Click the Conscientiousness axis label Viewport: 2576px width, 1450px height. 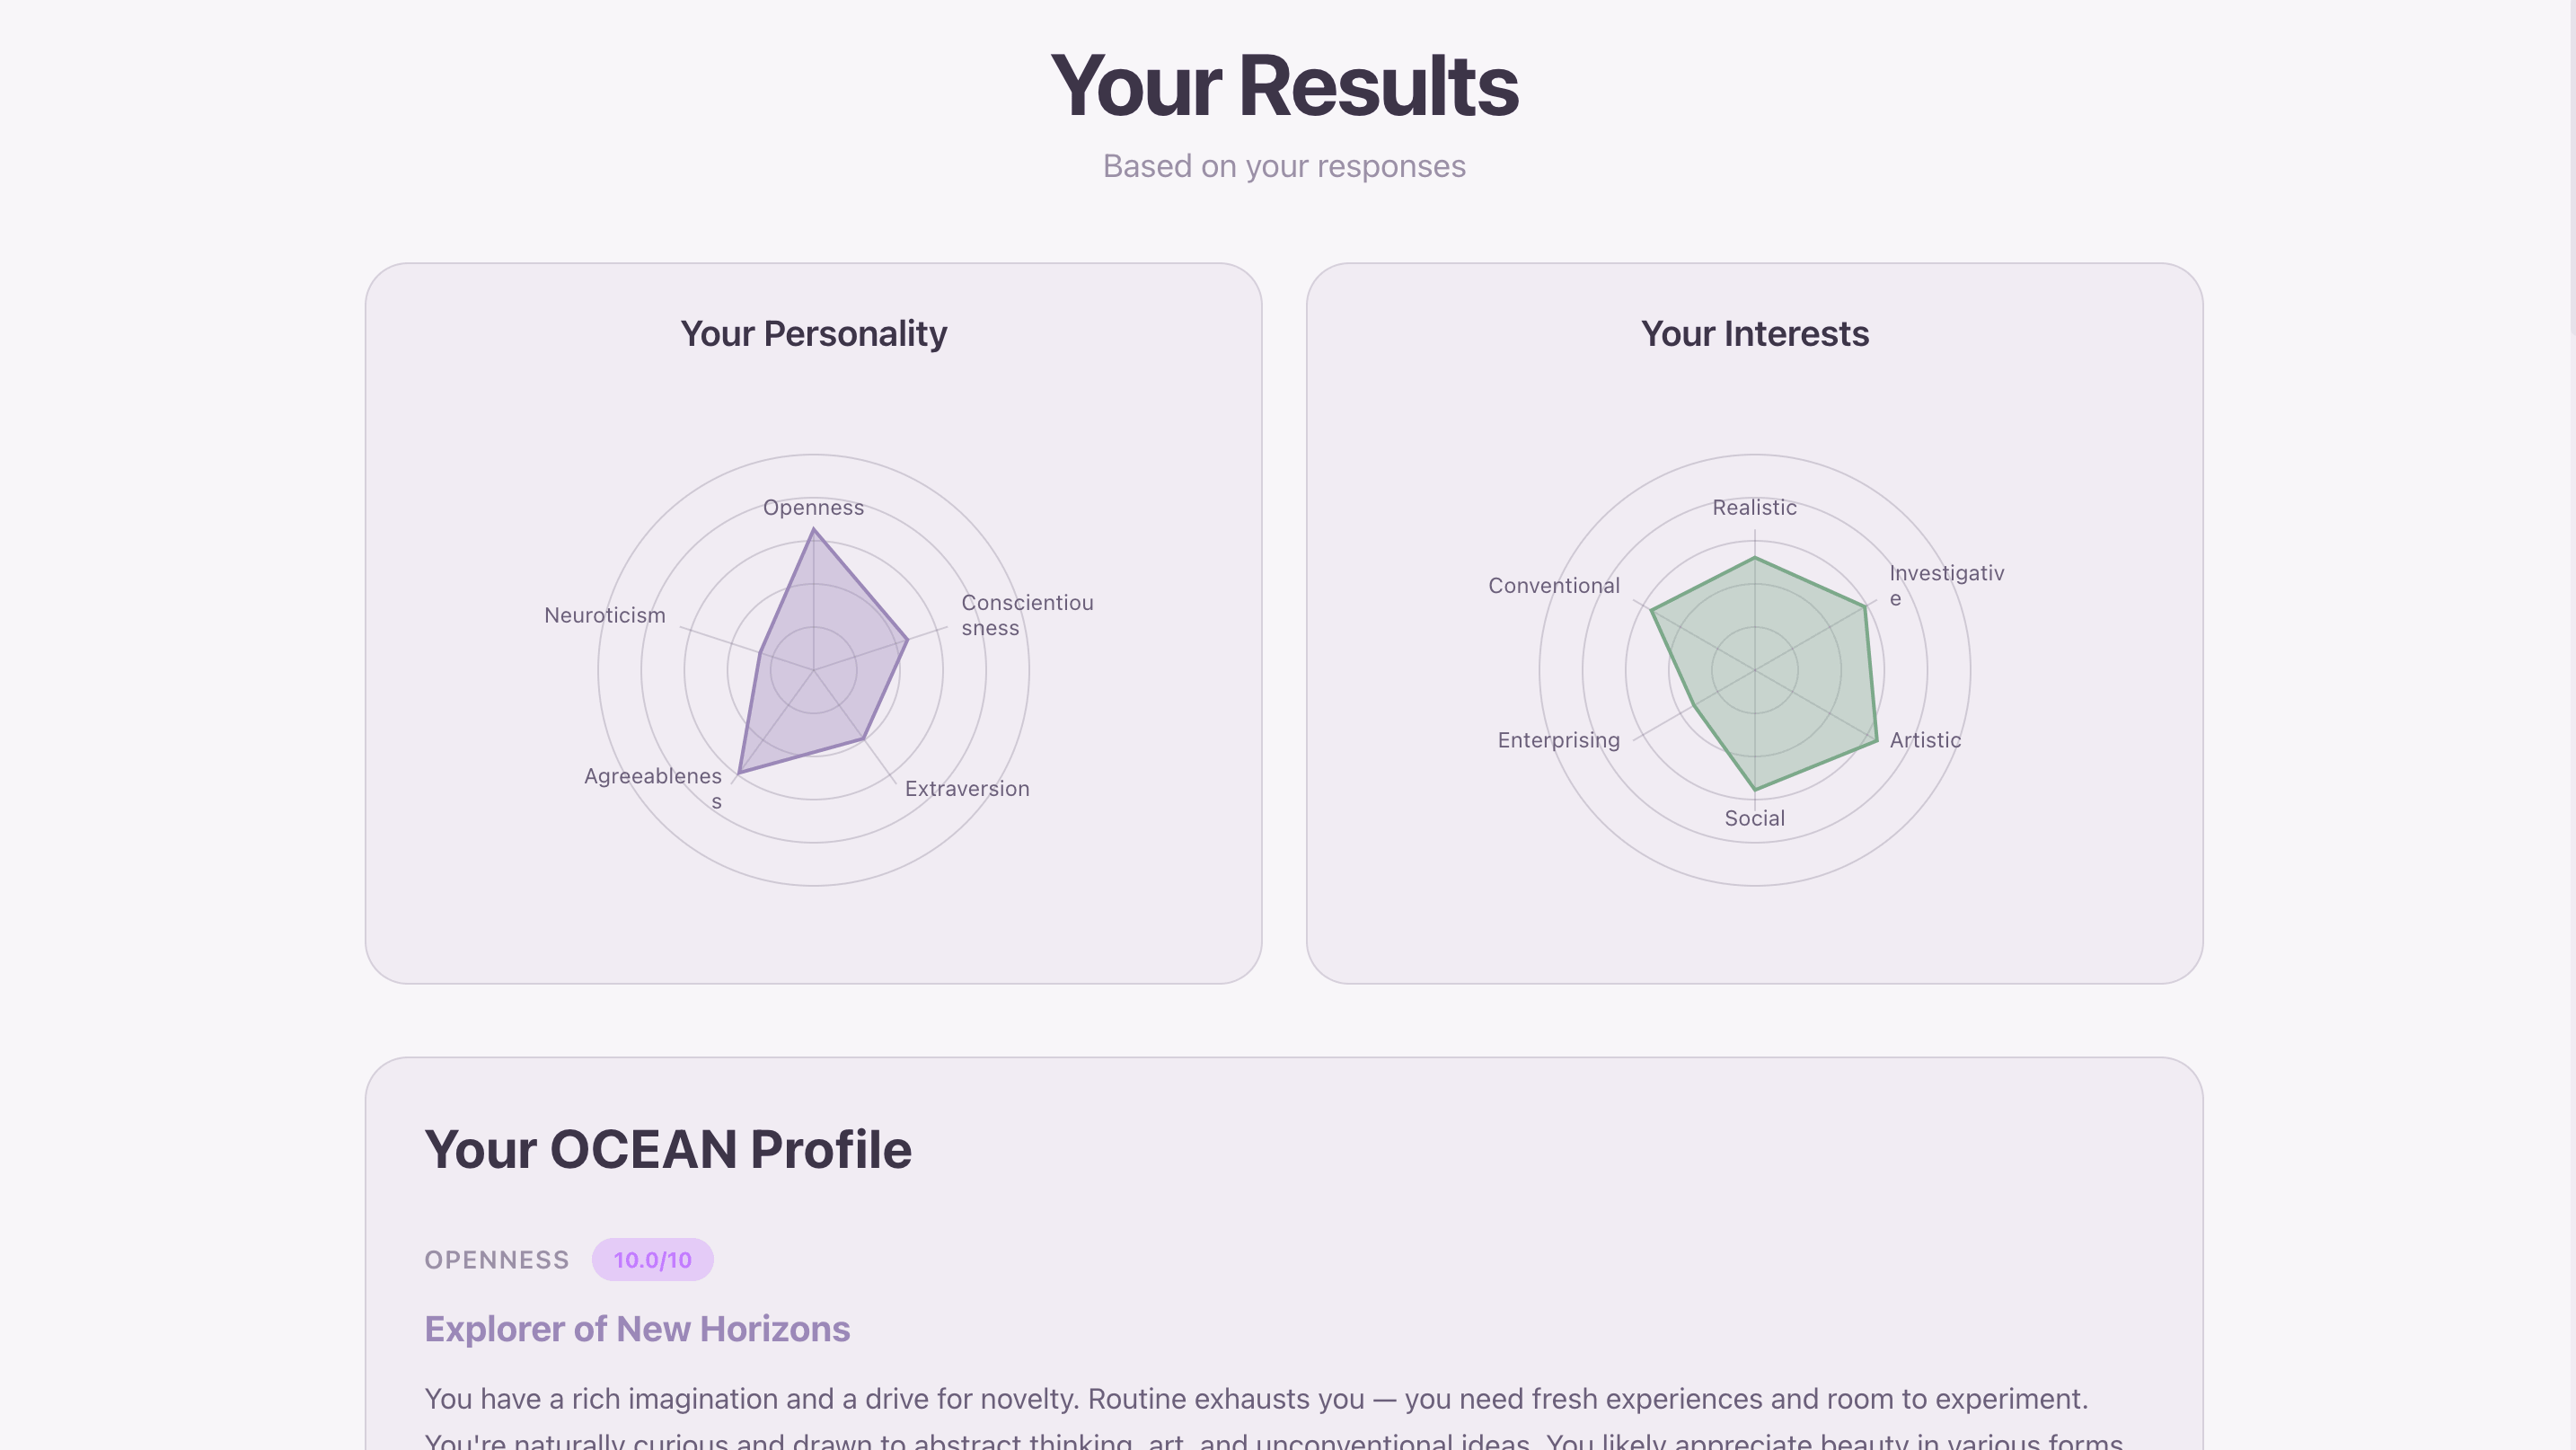(x=1026, y=615)
